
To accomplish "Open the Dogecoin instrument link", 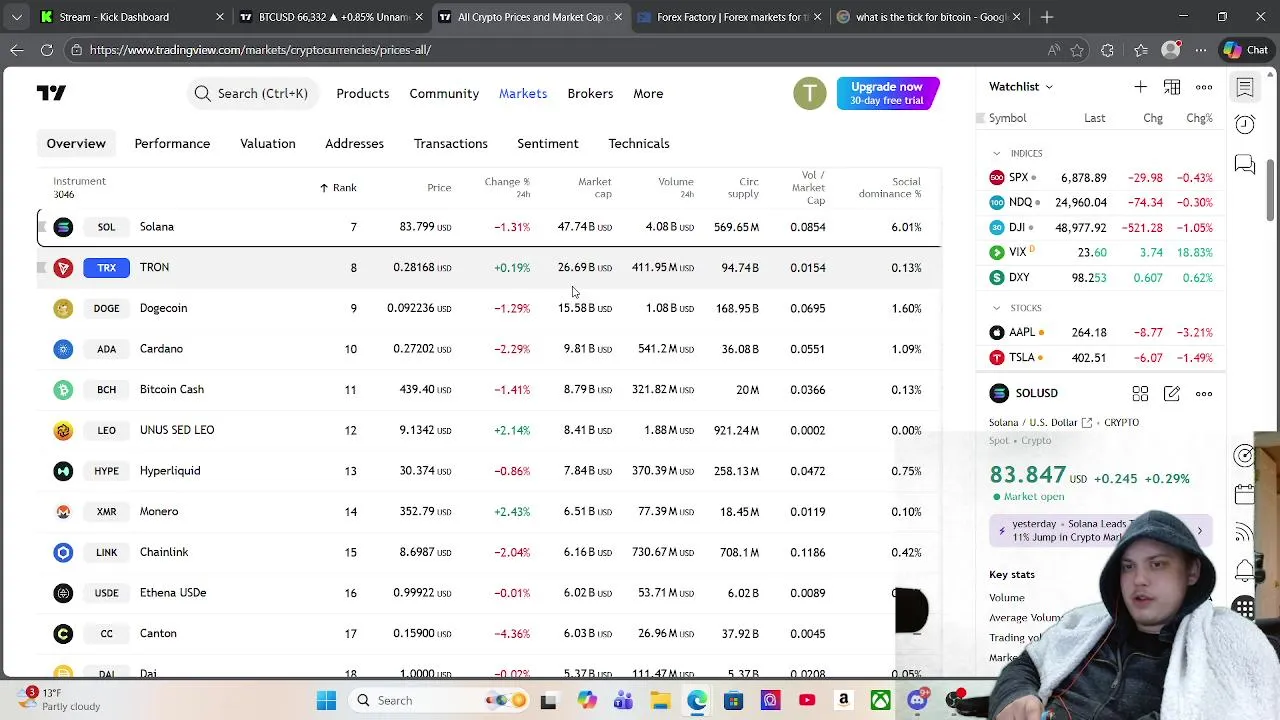I will [x=163, y=308].
